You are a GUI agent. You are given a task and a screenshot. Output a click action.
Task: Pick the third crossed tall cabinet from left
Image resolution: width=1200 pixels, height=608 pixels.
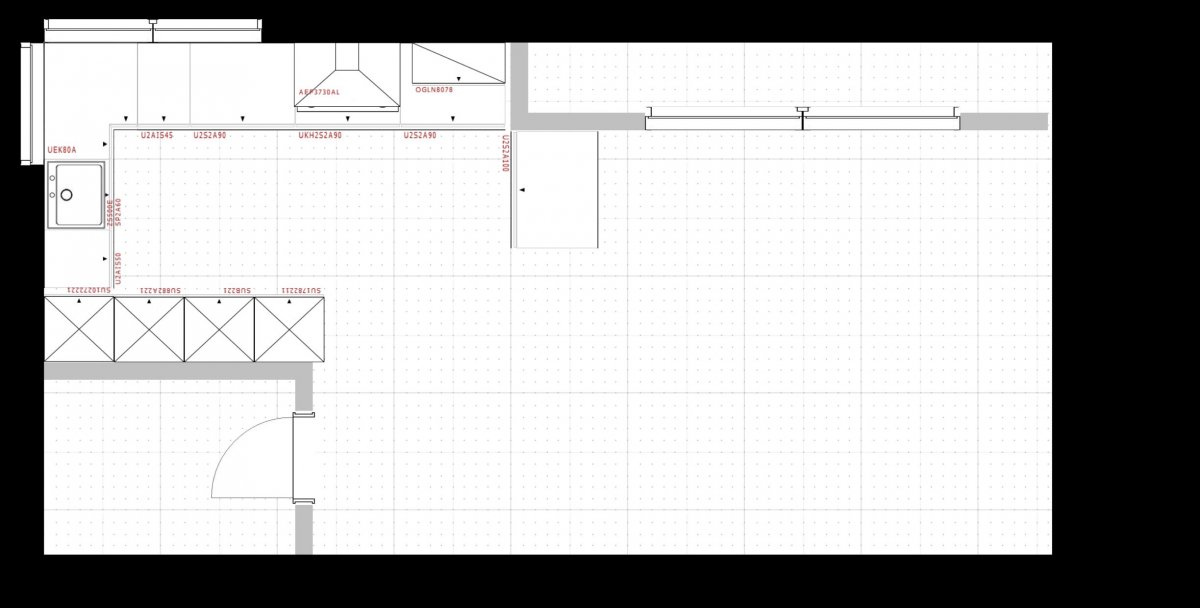[x=219, y=329]
